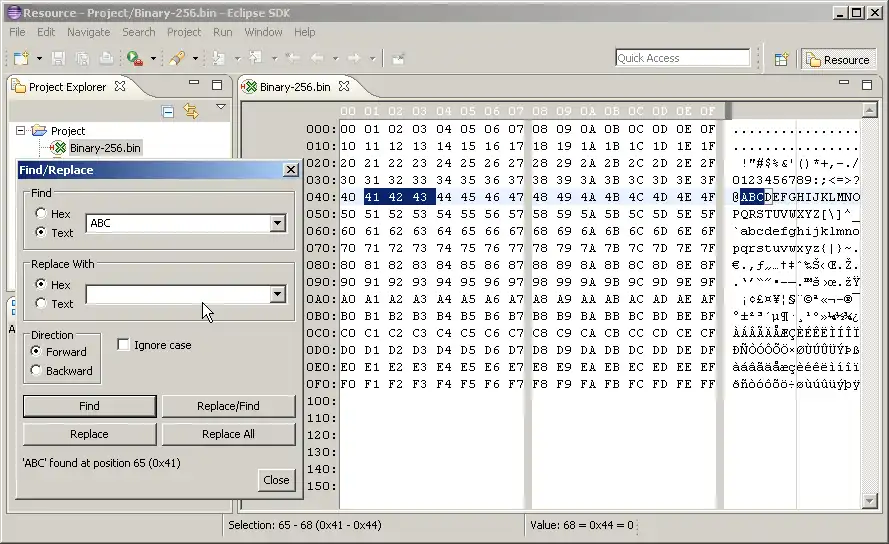Open the Next Annotation dropdown arrow
Viewport: 889px width, 544px height.
(x=237, y=58)
